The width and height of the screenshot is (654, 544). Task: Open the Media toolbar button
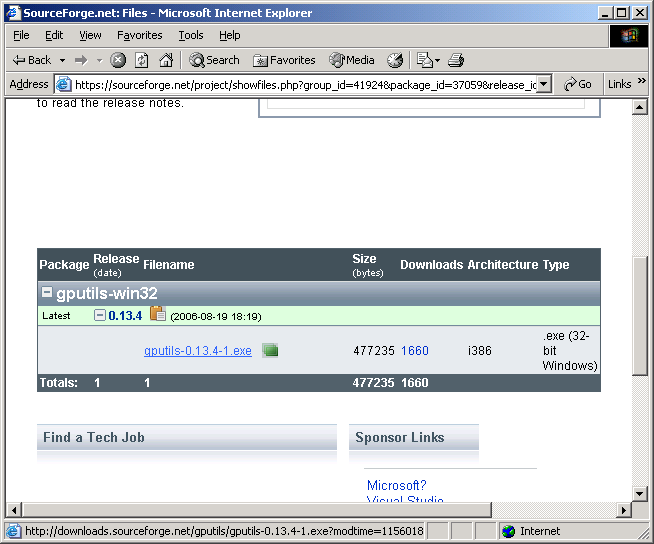pyautogui.click(x=352, y=60)
